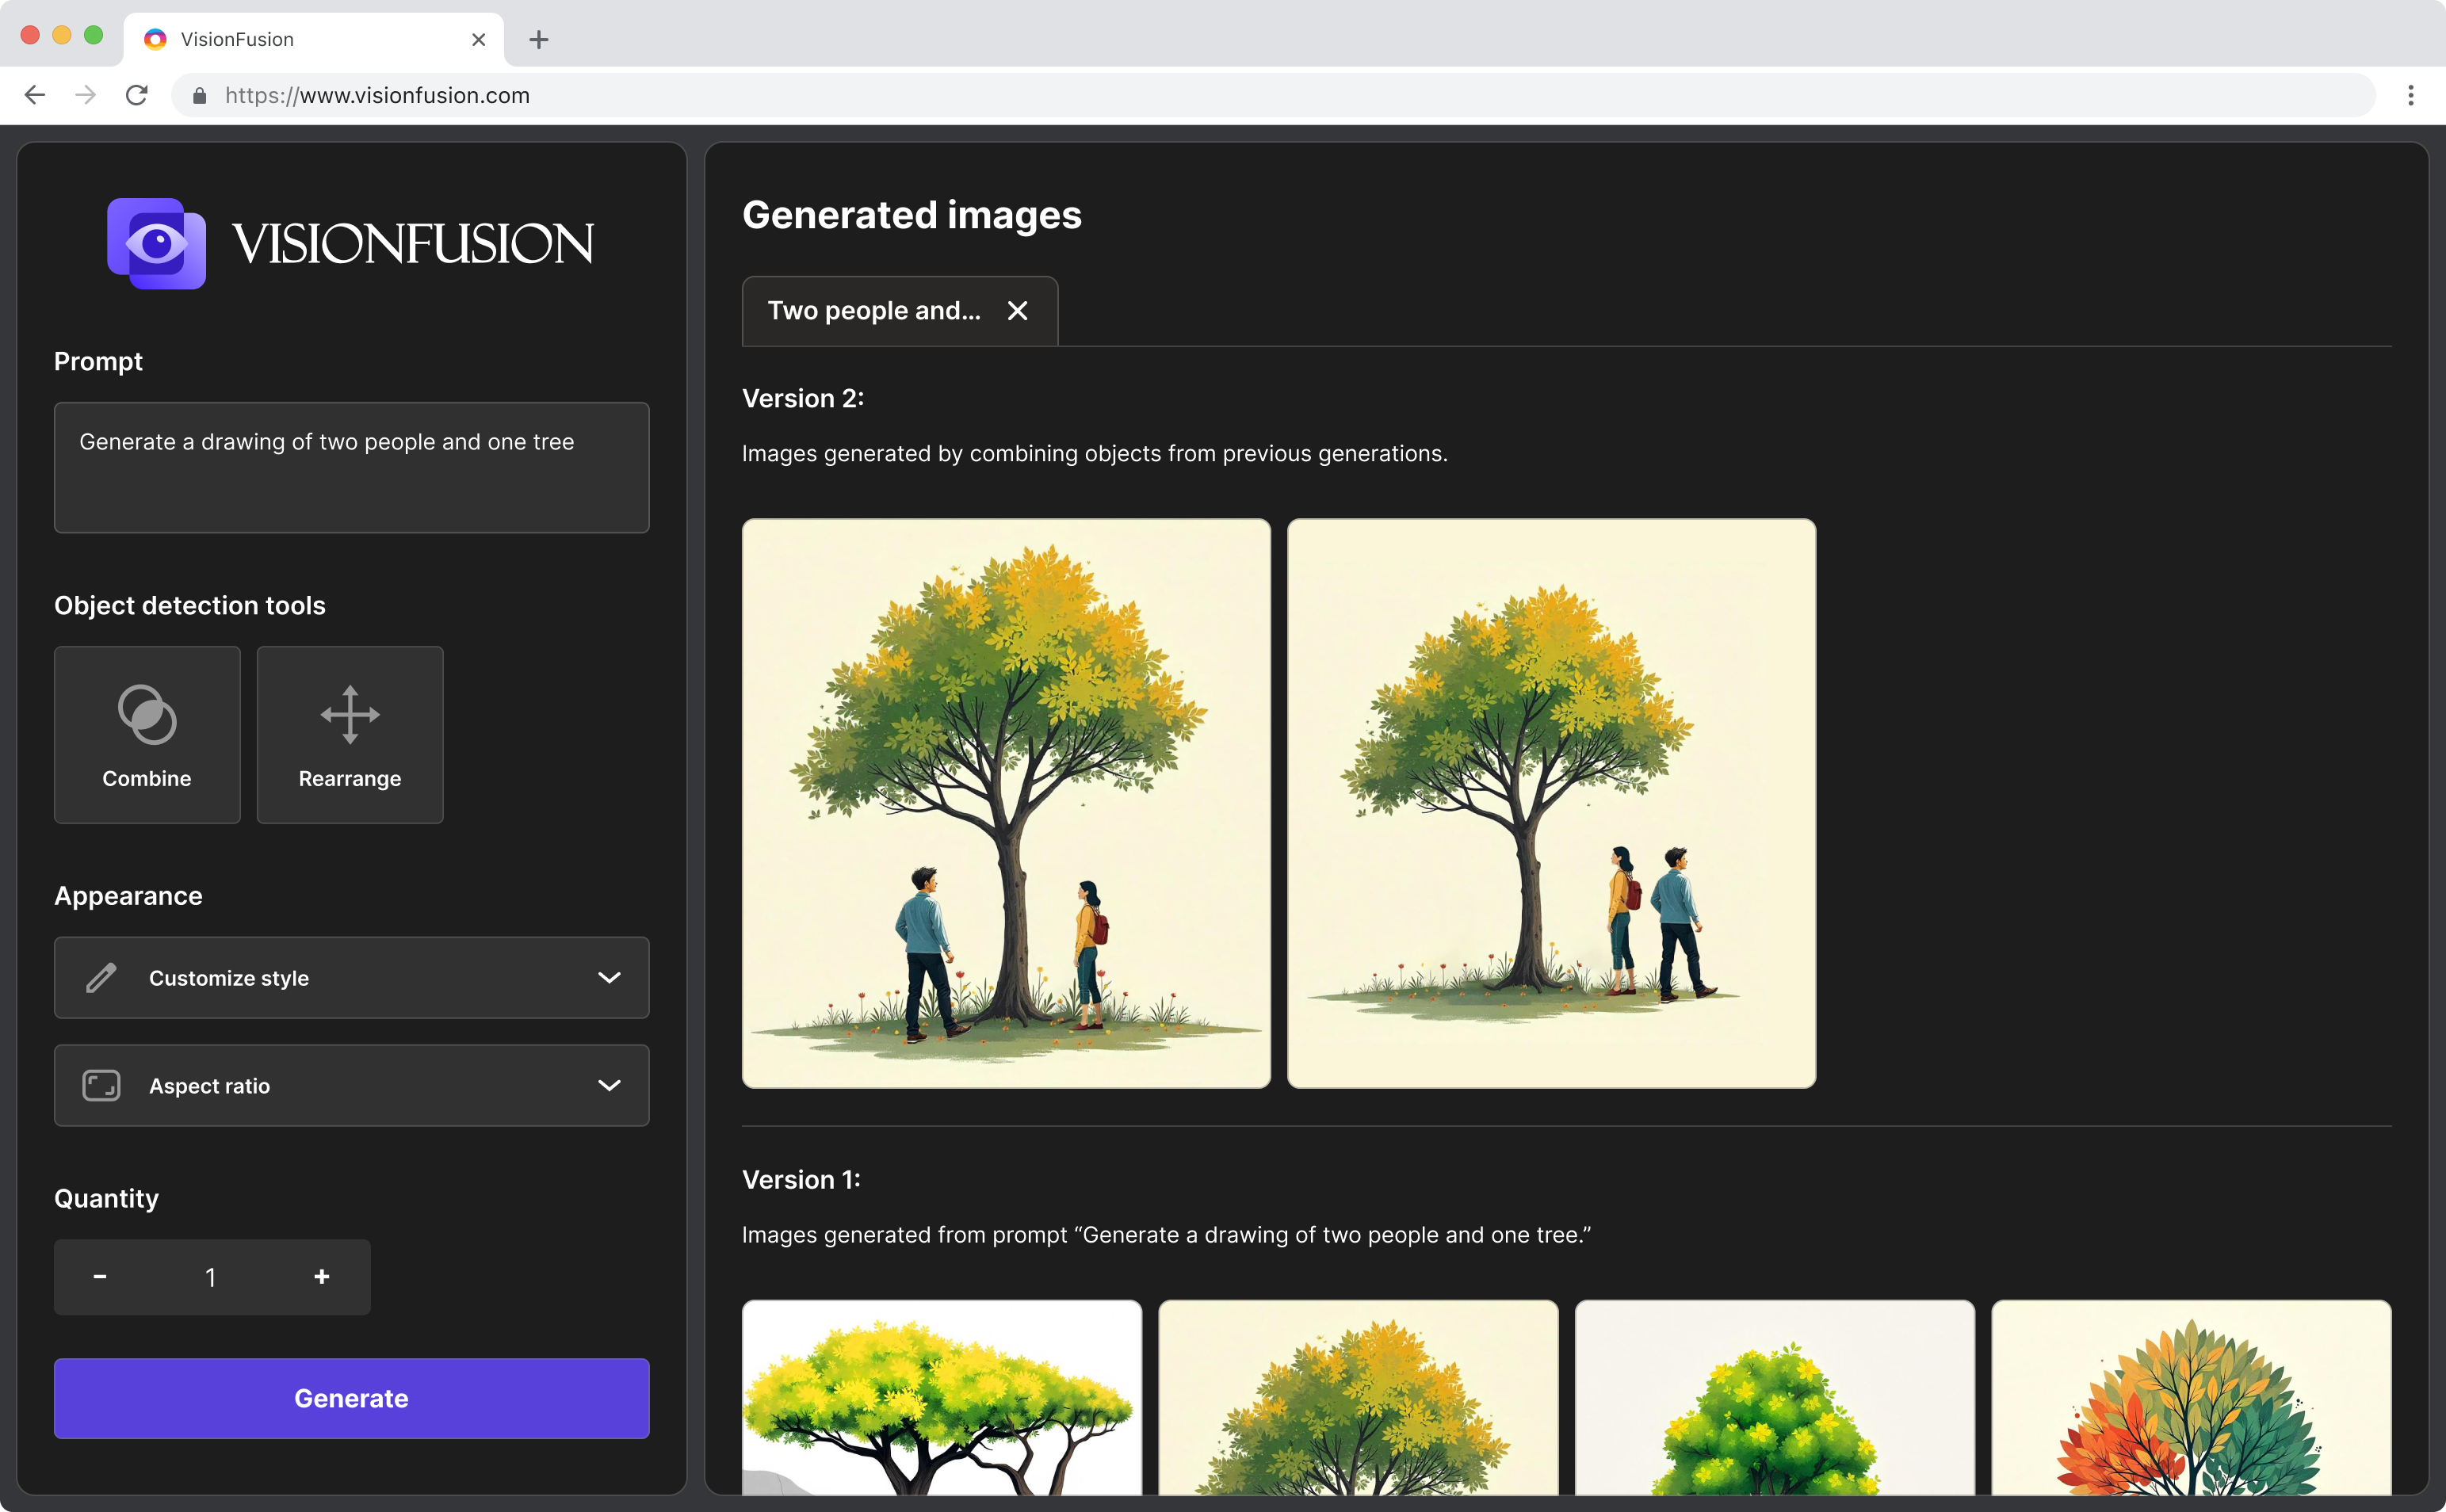The height and width of the screenshot is (1512, 2446).
Task: Open the browser three-dot menu
Action: coord(2410,95)
